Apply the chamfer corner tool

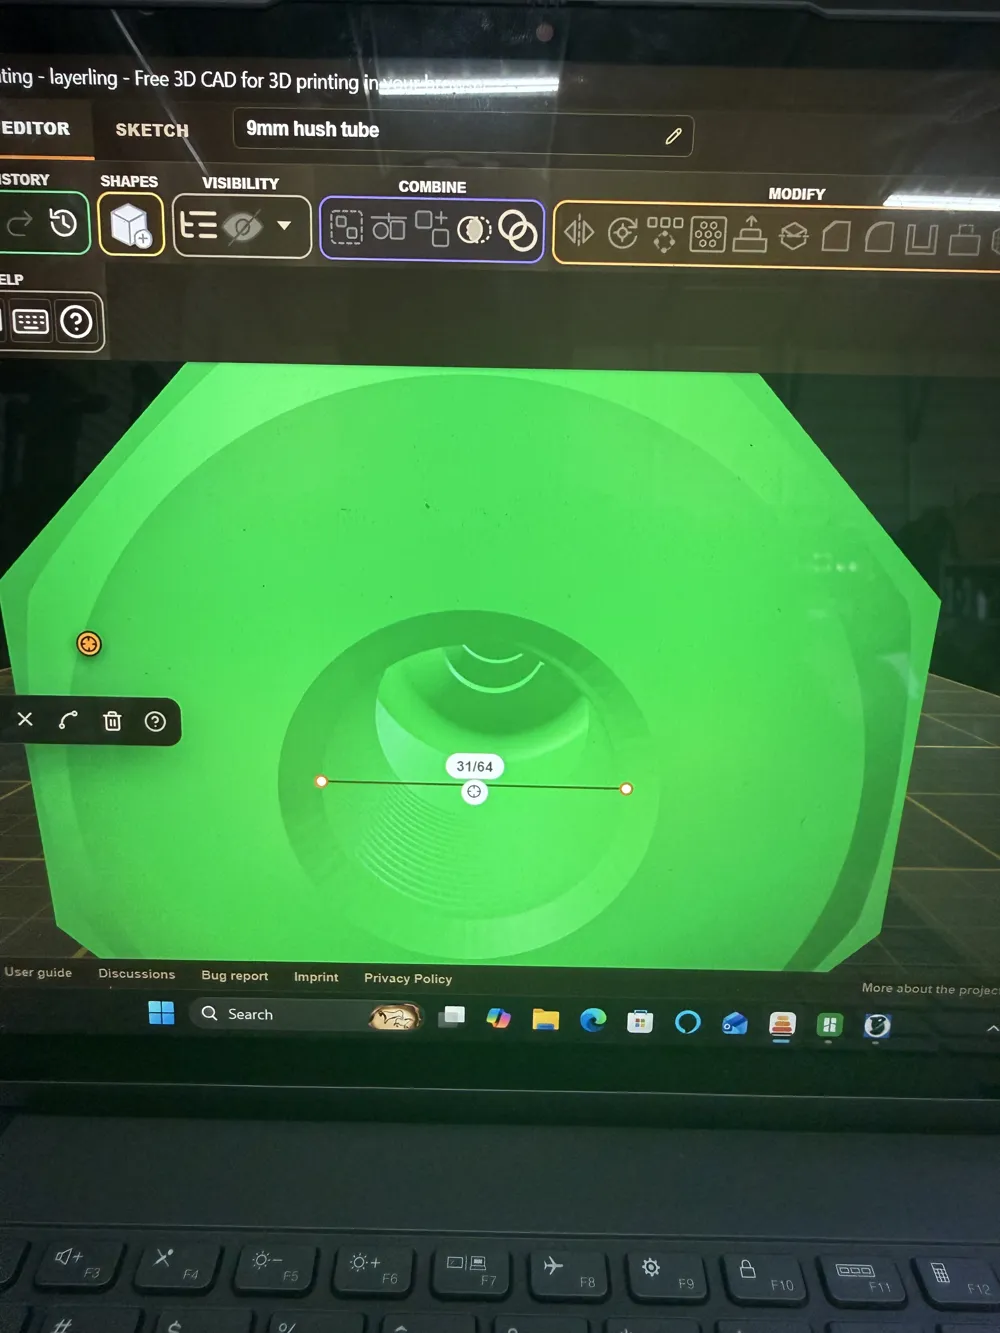836,237
